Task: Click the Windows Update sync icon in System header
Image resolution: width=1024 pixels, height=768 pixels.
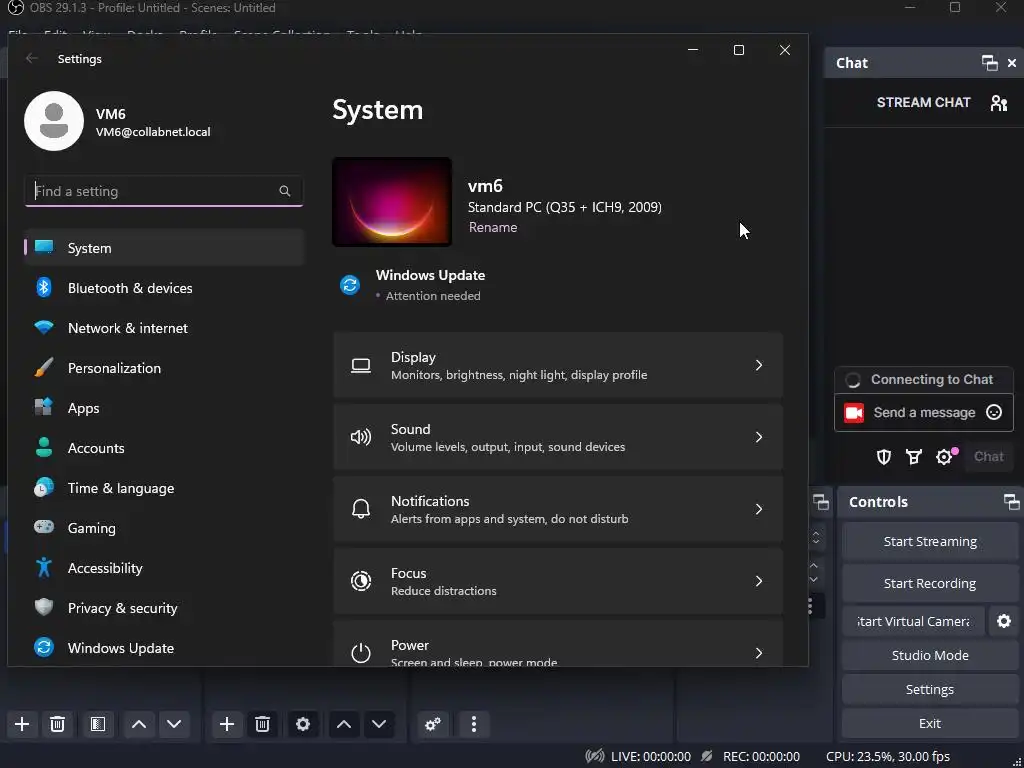Action: point(350,285)
